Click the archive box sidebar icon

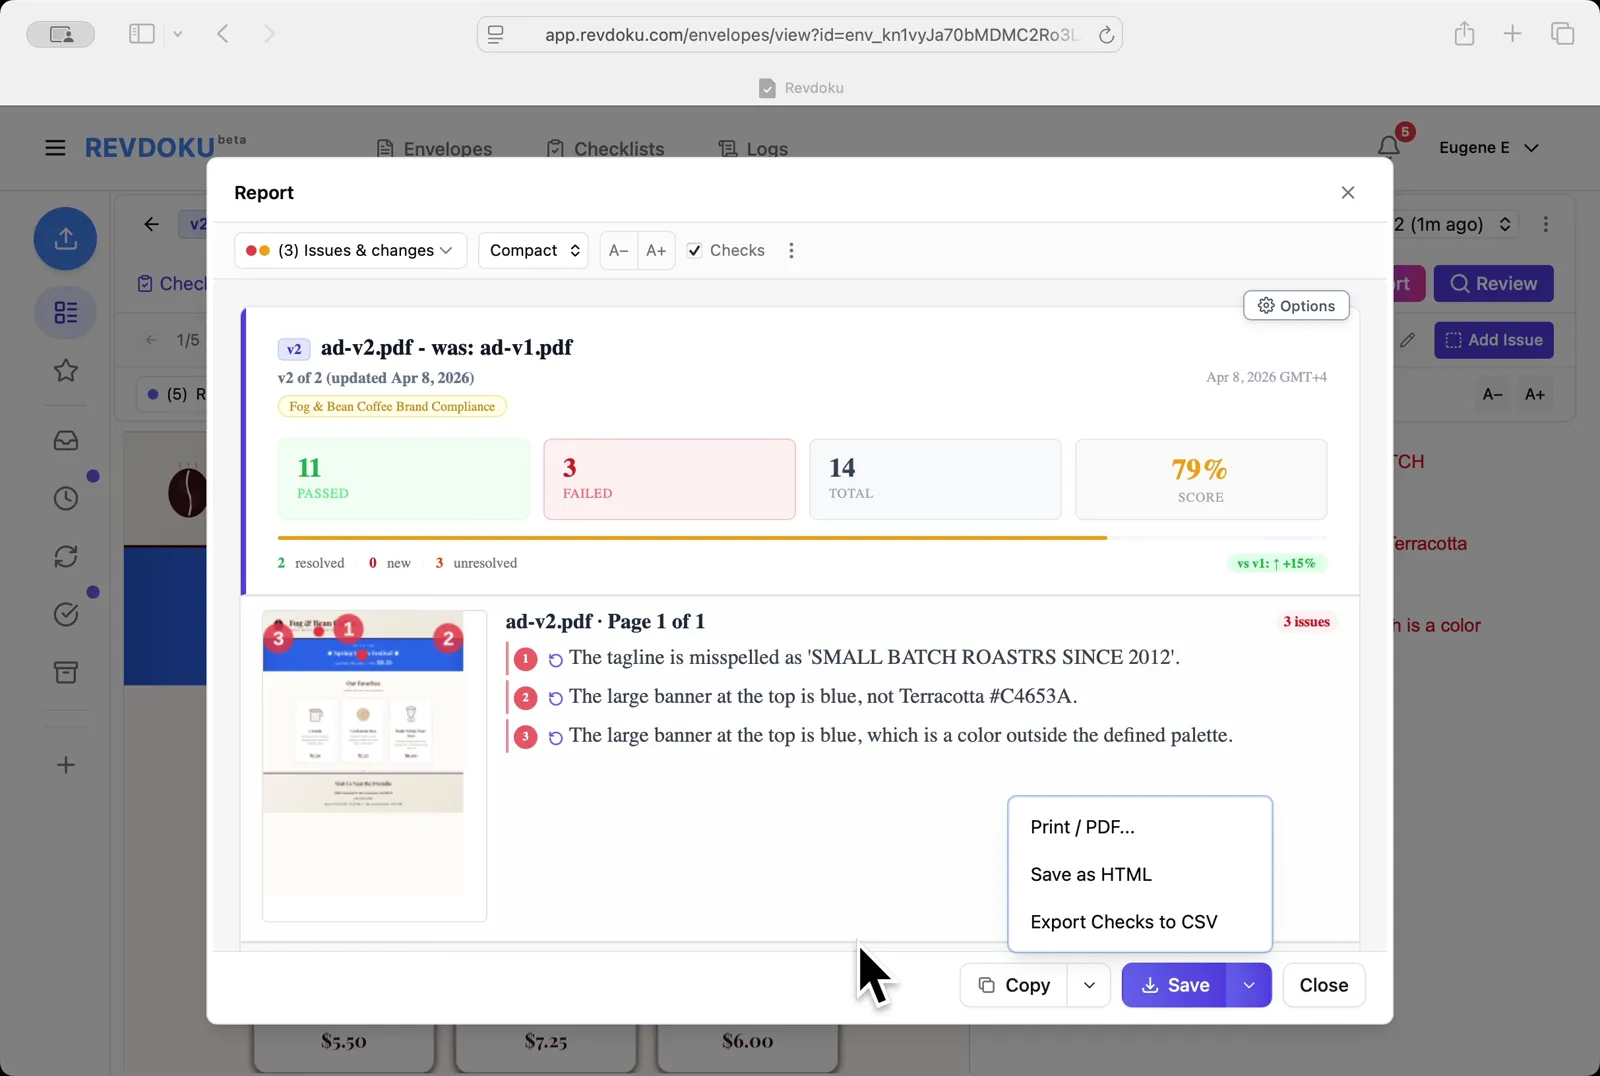coord(66,673)
